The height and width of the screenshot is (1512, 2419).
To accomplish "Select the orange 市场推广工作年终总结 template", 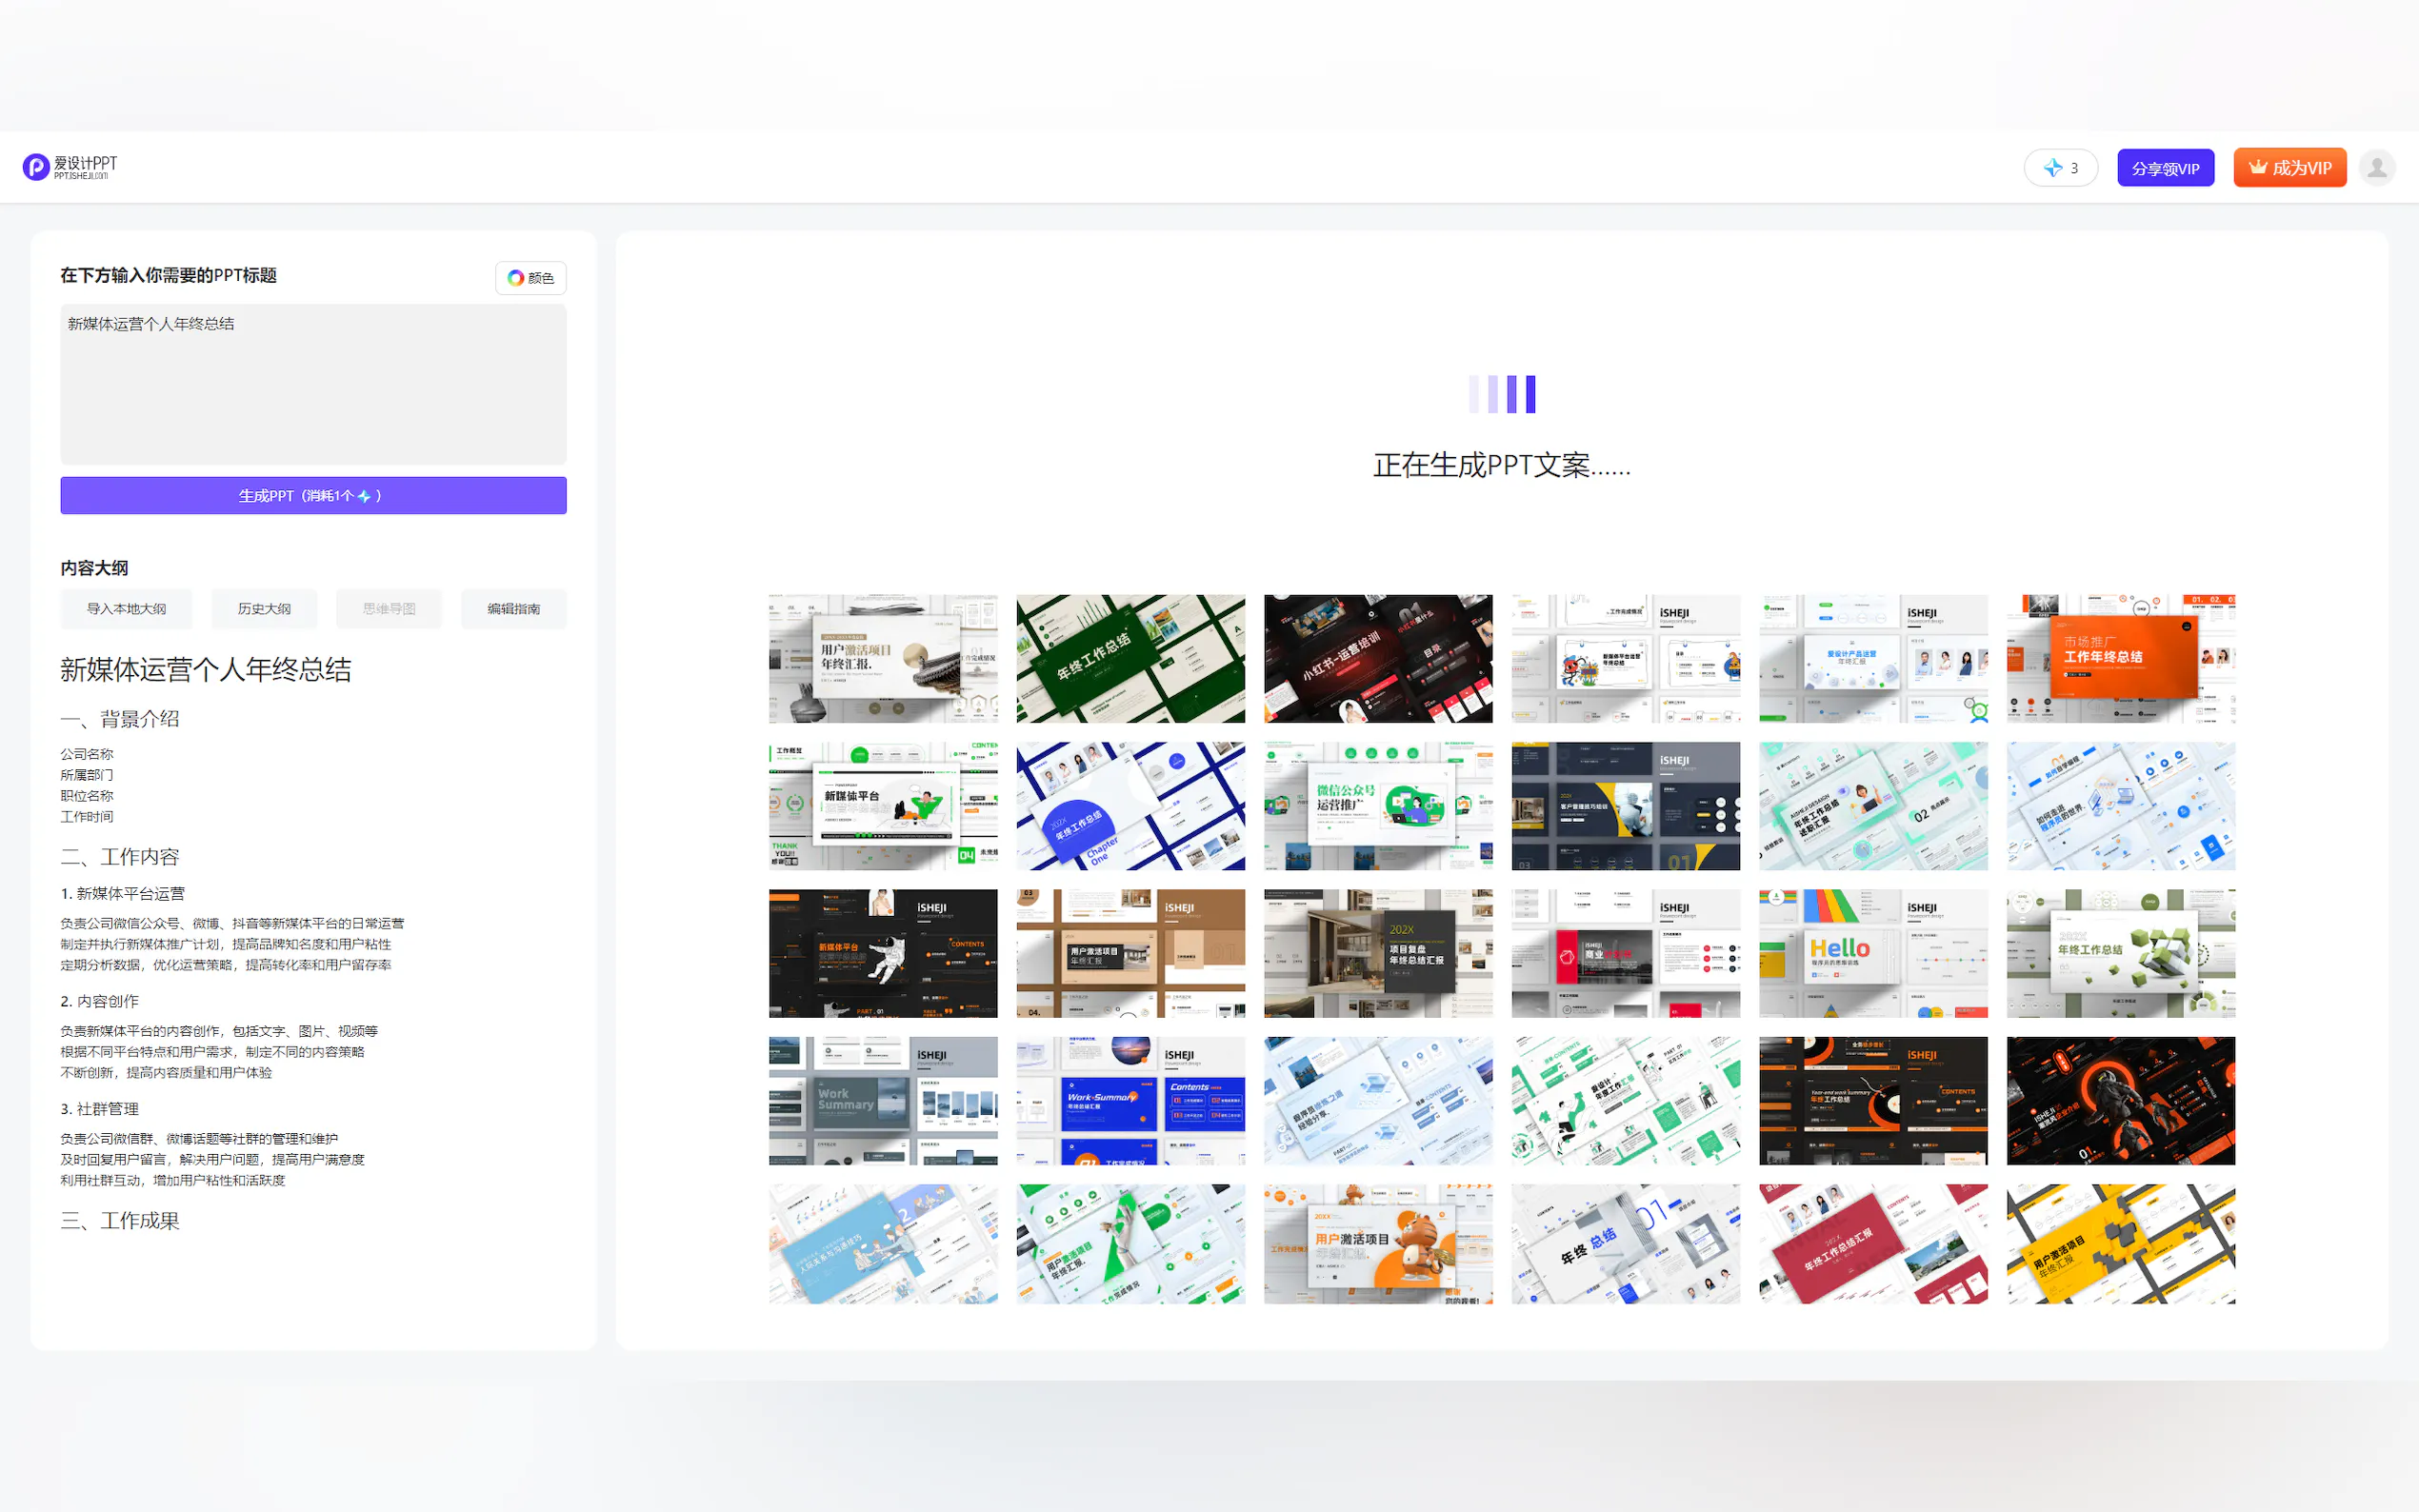I will [2120, 659].
